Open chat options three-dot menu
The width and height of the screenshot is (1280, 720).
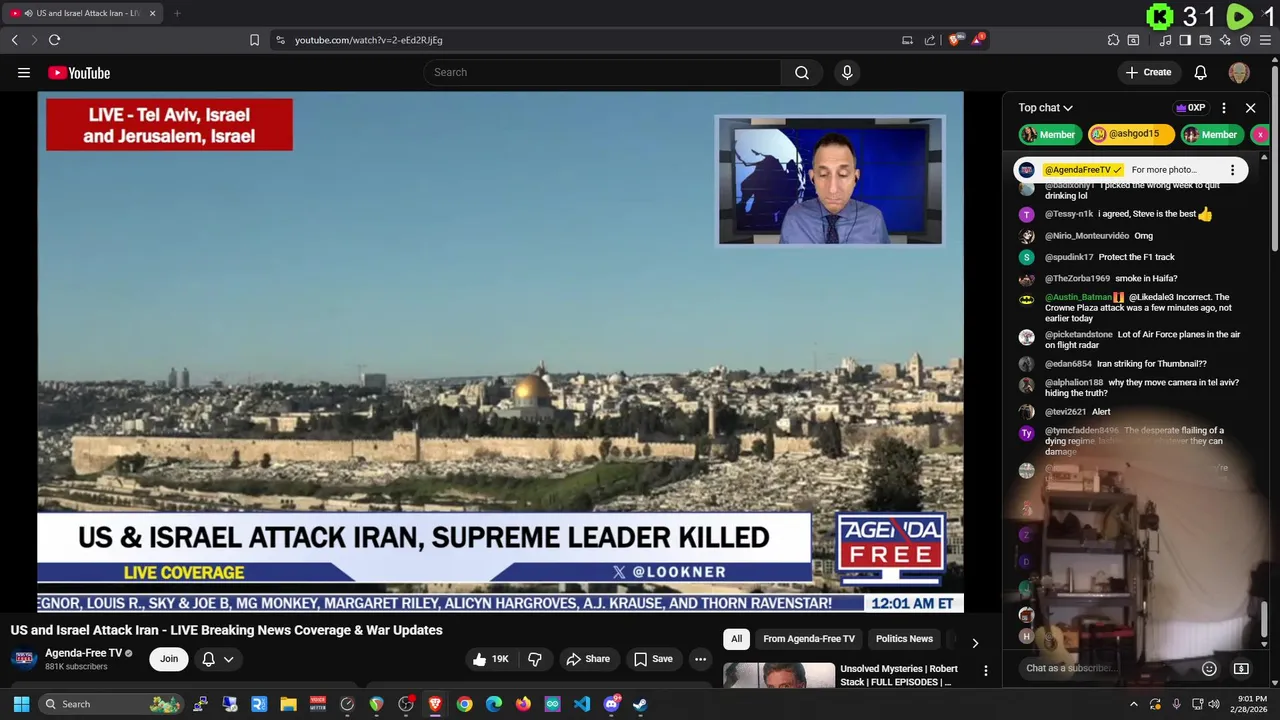pos(1224,108)
